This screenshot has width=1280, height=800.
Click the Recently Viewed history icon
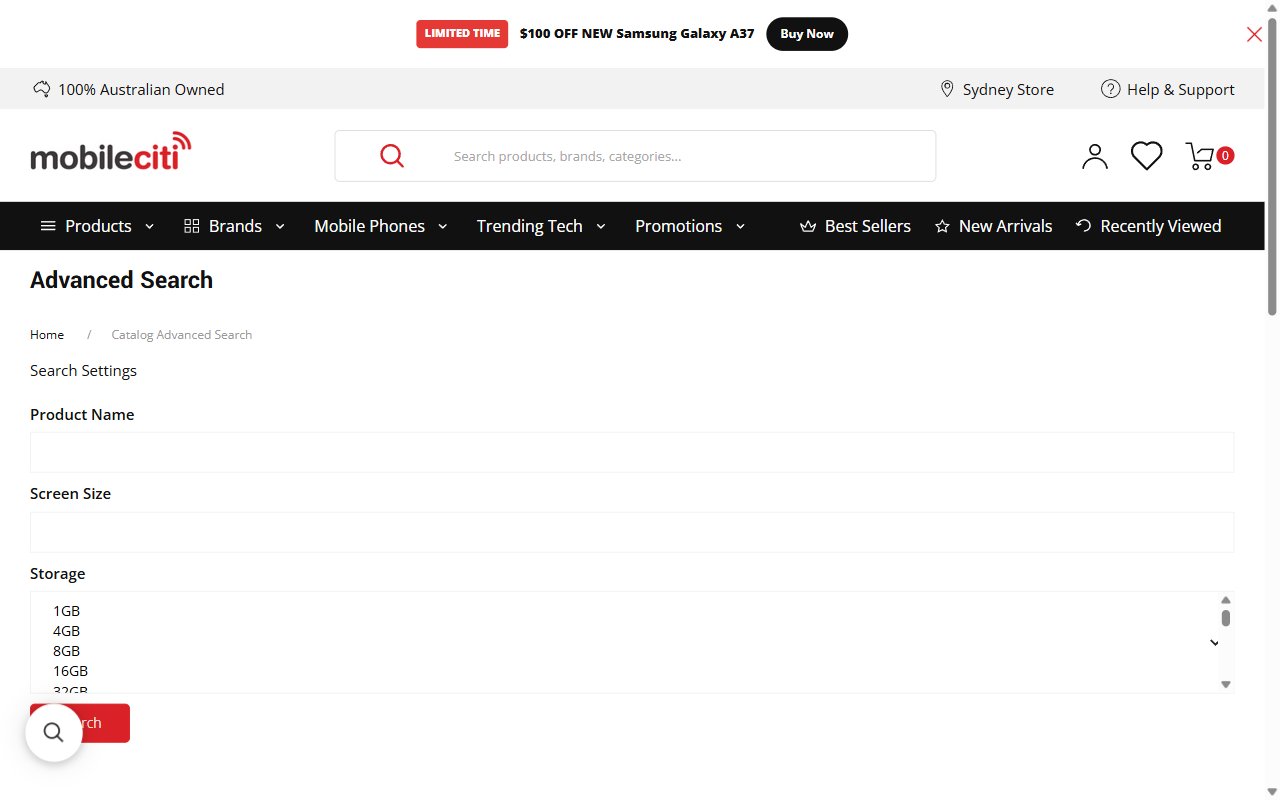1083,226
